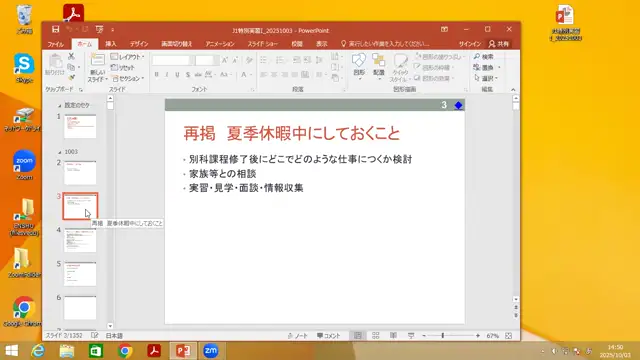Select slide 2 thumbnail
This screenshot has height=360, width=640.
click(80, 173)
